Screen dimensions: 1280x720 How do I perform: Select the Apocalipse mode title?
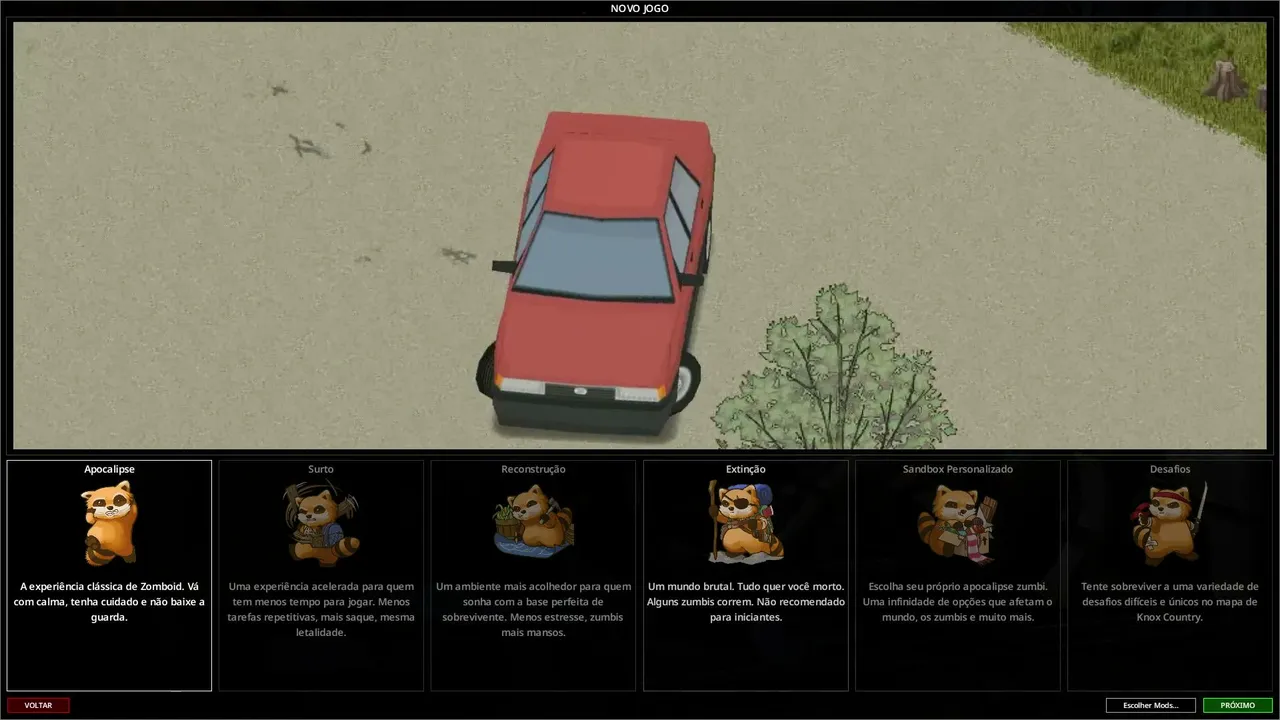click(109, 469)
